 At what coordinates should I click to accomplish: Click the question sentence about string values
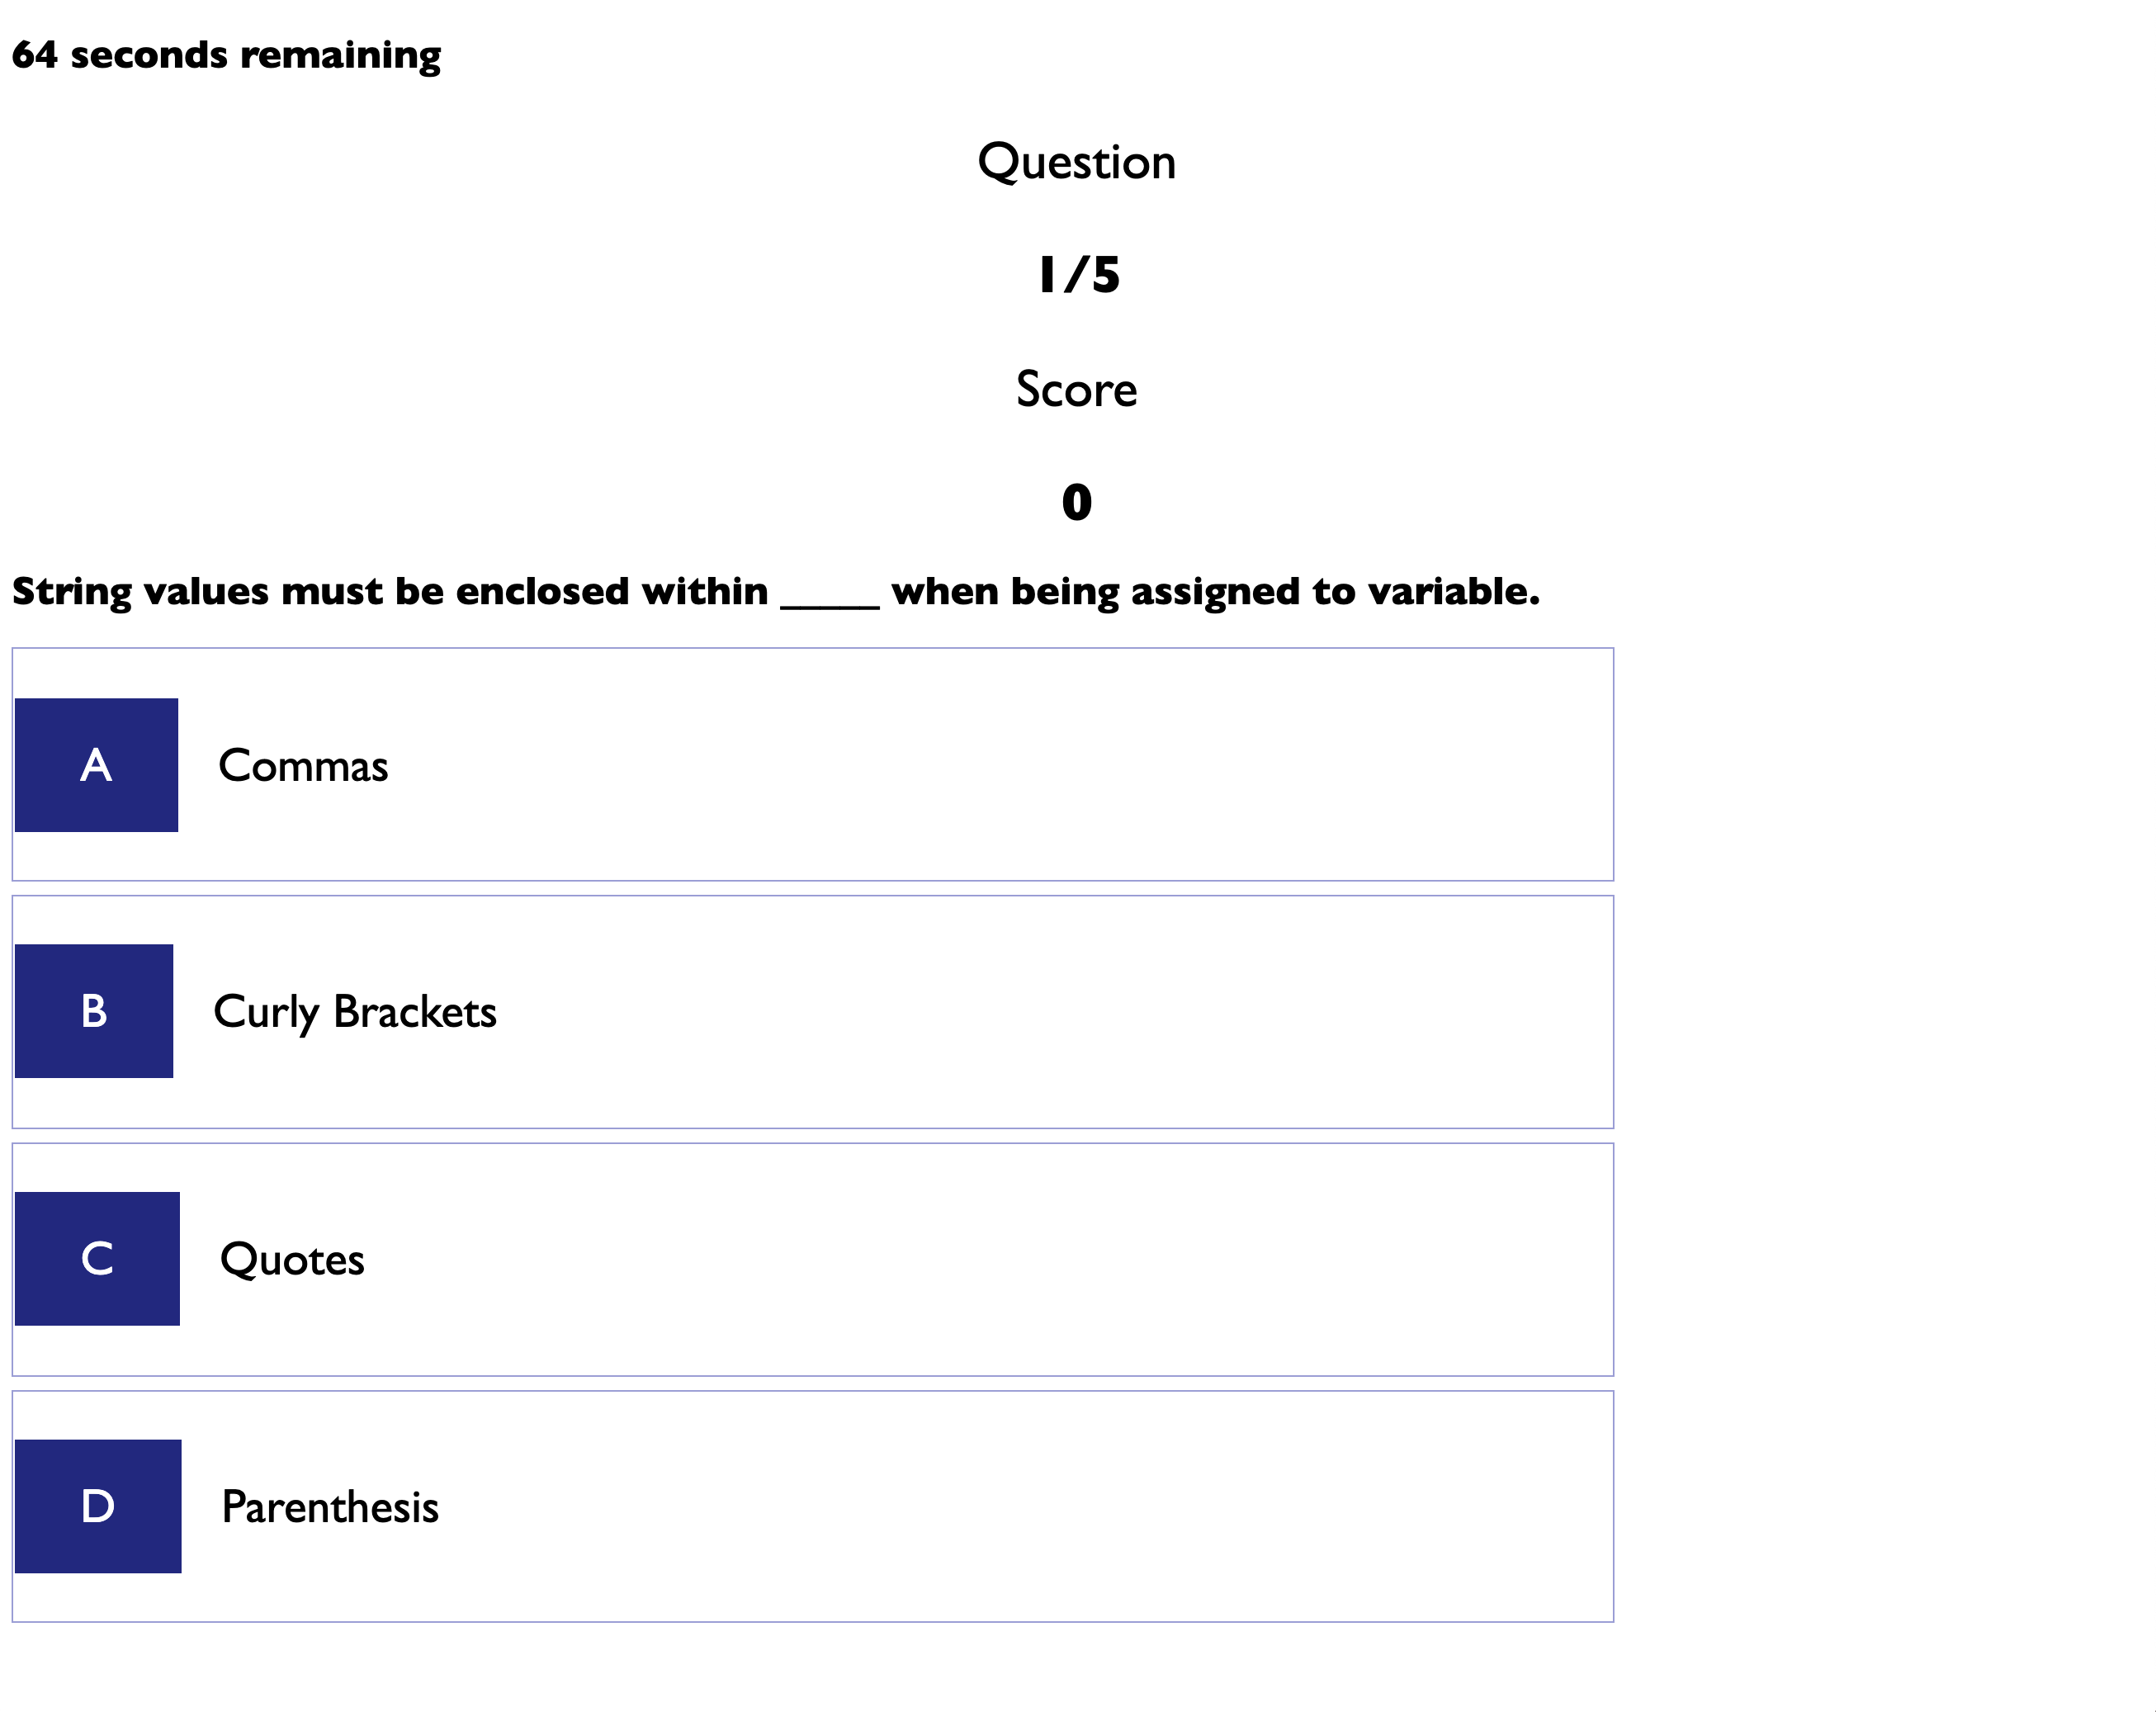pos(776,592)
